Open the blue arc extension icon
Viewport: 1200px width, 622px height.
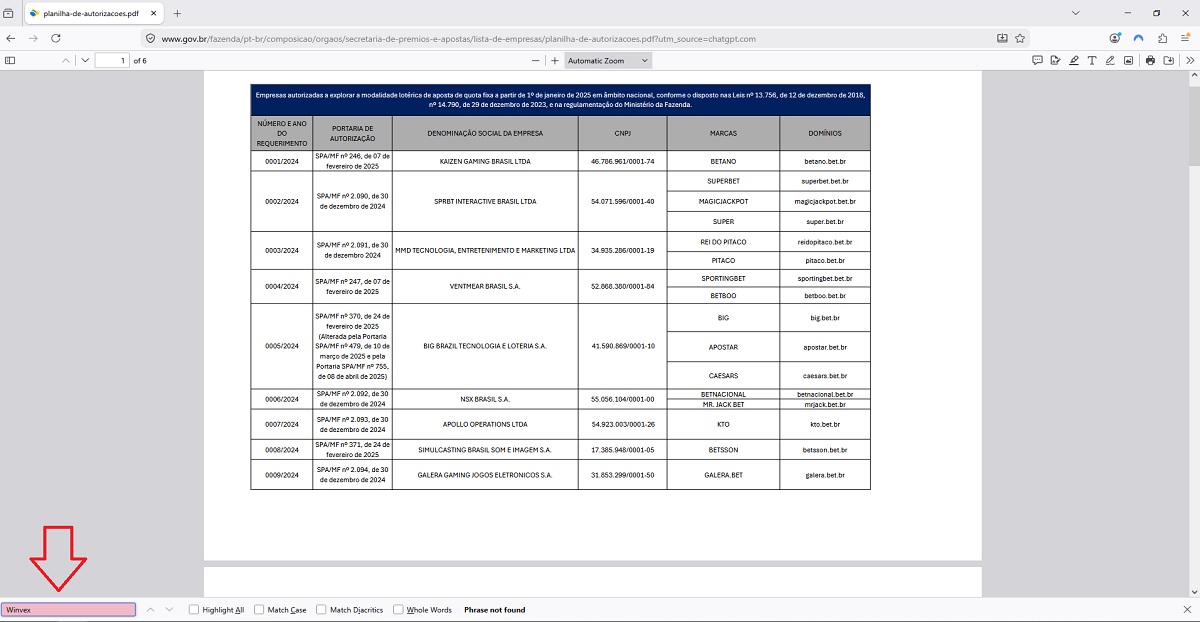click(x=1138, y=38)
